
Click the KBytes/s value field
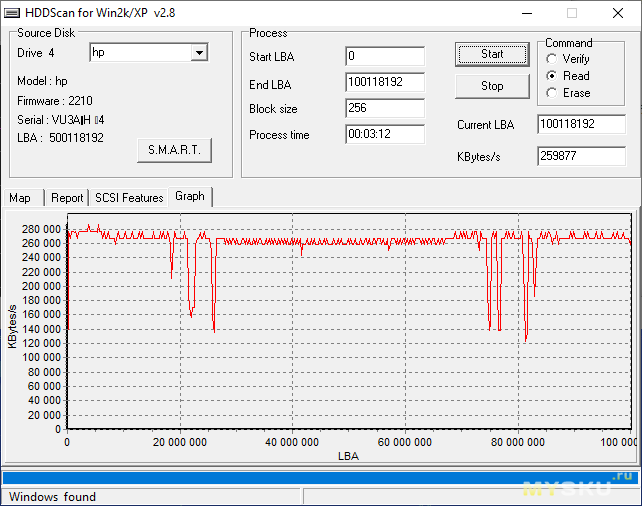pos(580,157)
